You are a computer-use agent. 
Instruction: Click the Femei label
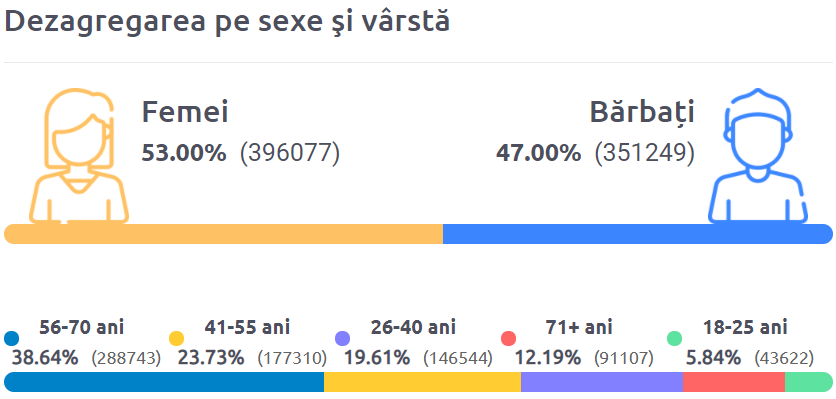185,113
